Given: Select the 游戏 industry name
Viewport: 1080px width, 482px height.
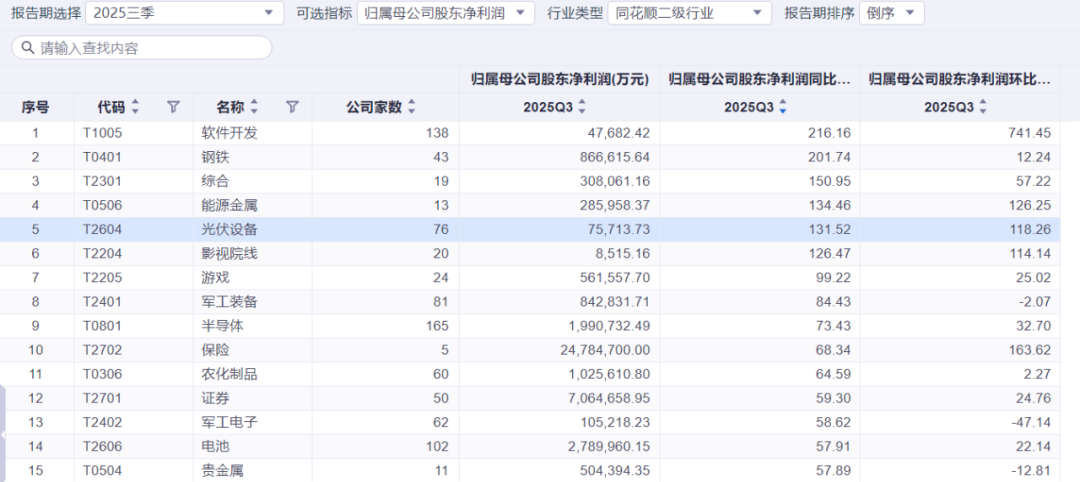Looking at the screenshot, I should [x=216, y=277].
